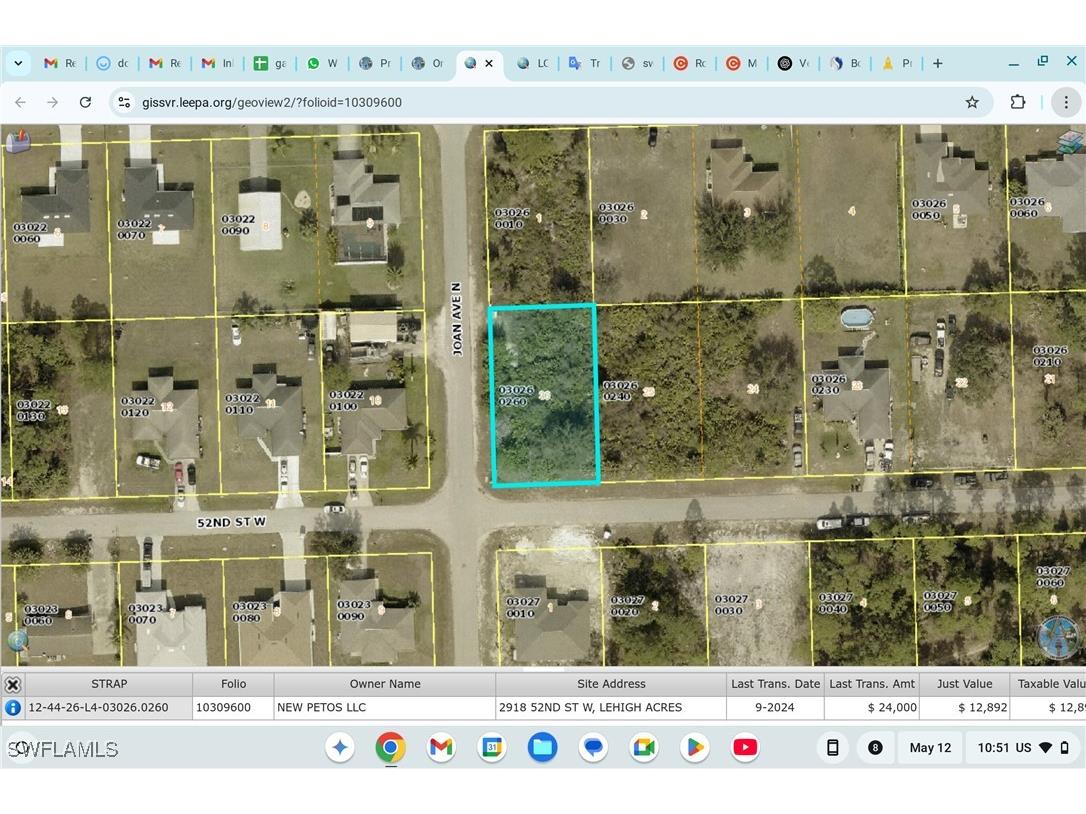Reload the gissvr.leepa.org page
Screen dimensions: 1086x814
point(85,102)
